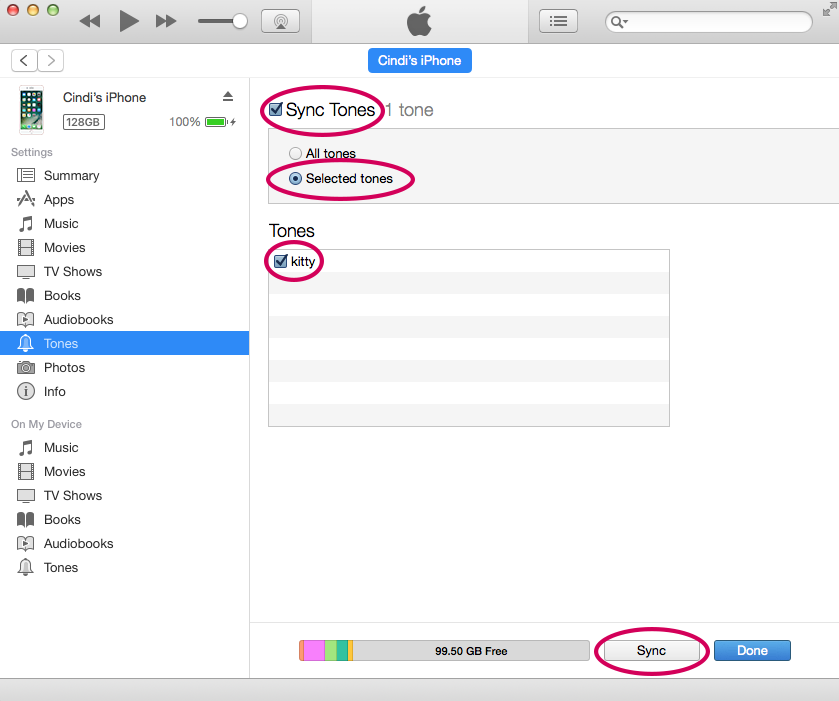The image size is (839, 701).
Task: Click the Sync button
Action: 651,651
